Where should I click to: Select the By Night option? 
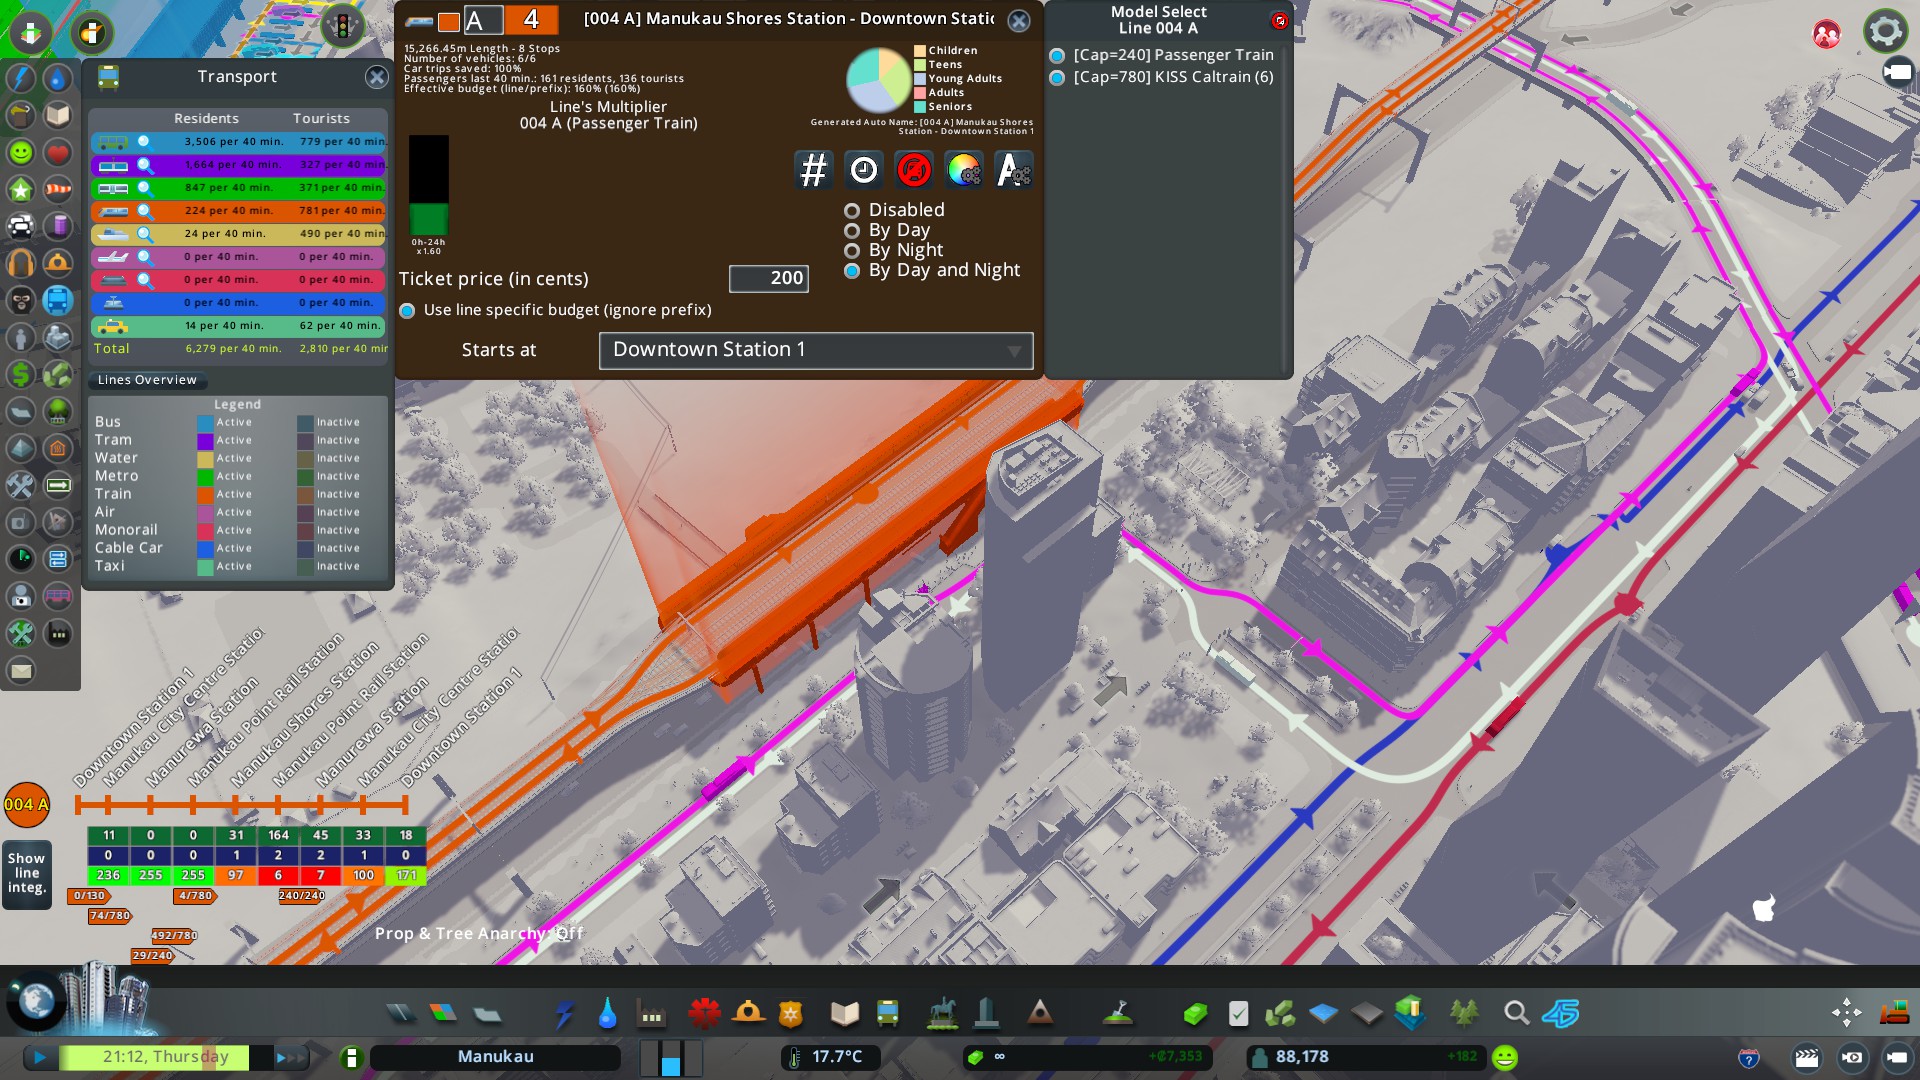[x=852, y=251]
